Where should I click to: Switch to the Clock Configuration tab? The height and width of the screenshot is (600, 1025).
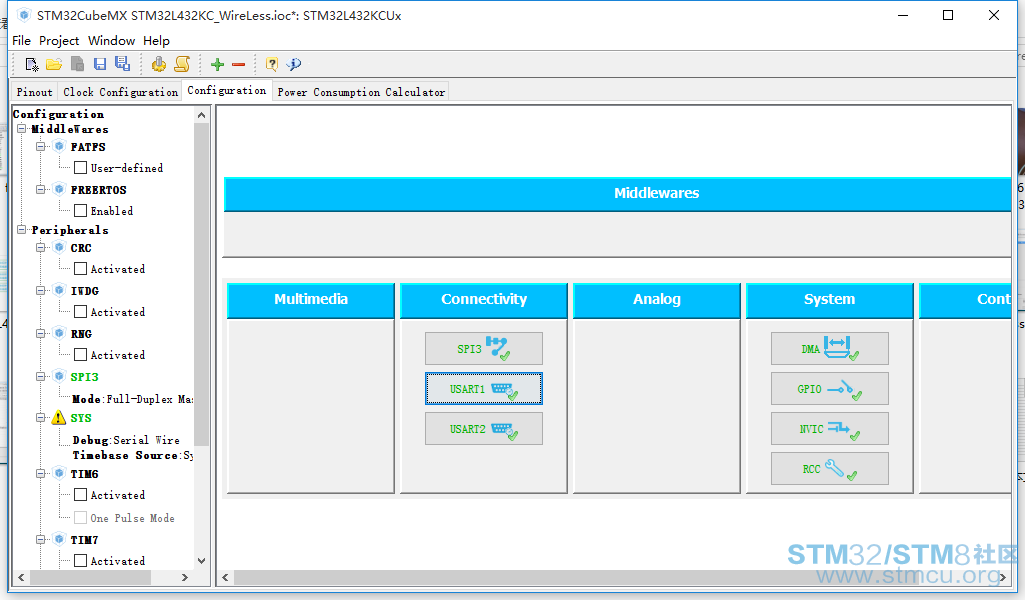pos(120,92)
